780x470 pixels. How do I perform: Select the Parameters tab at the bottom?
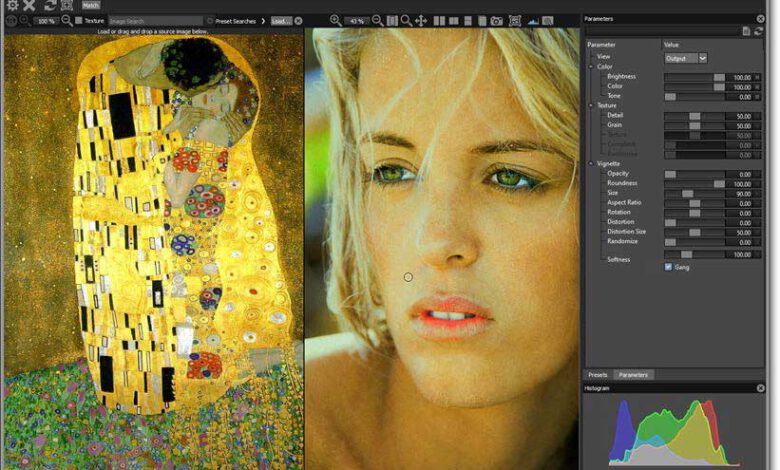[631, 375]
